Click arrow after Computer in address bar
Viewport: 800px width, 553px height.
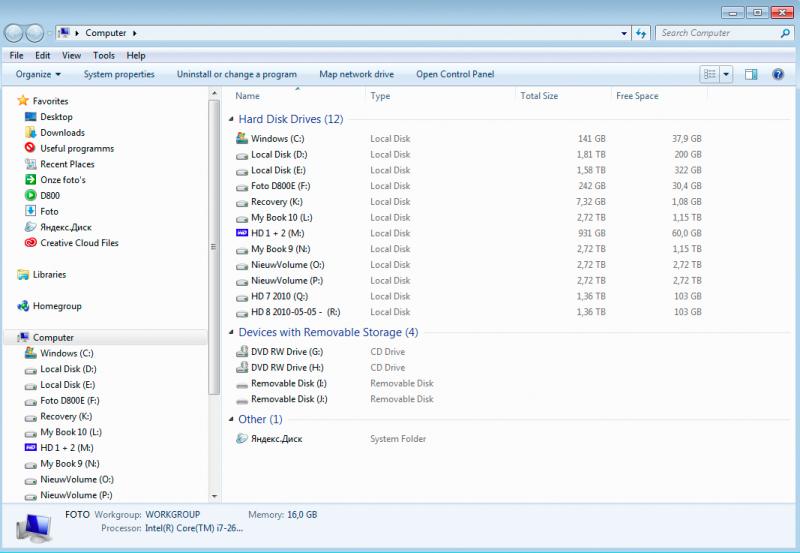pos(135,33)
